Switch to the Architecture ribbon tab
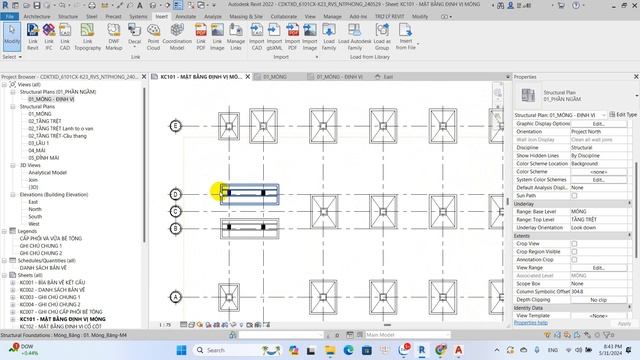 [x=37, y=17]
